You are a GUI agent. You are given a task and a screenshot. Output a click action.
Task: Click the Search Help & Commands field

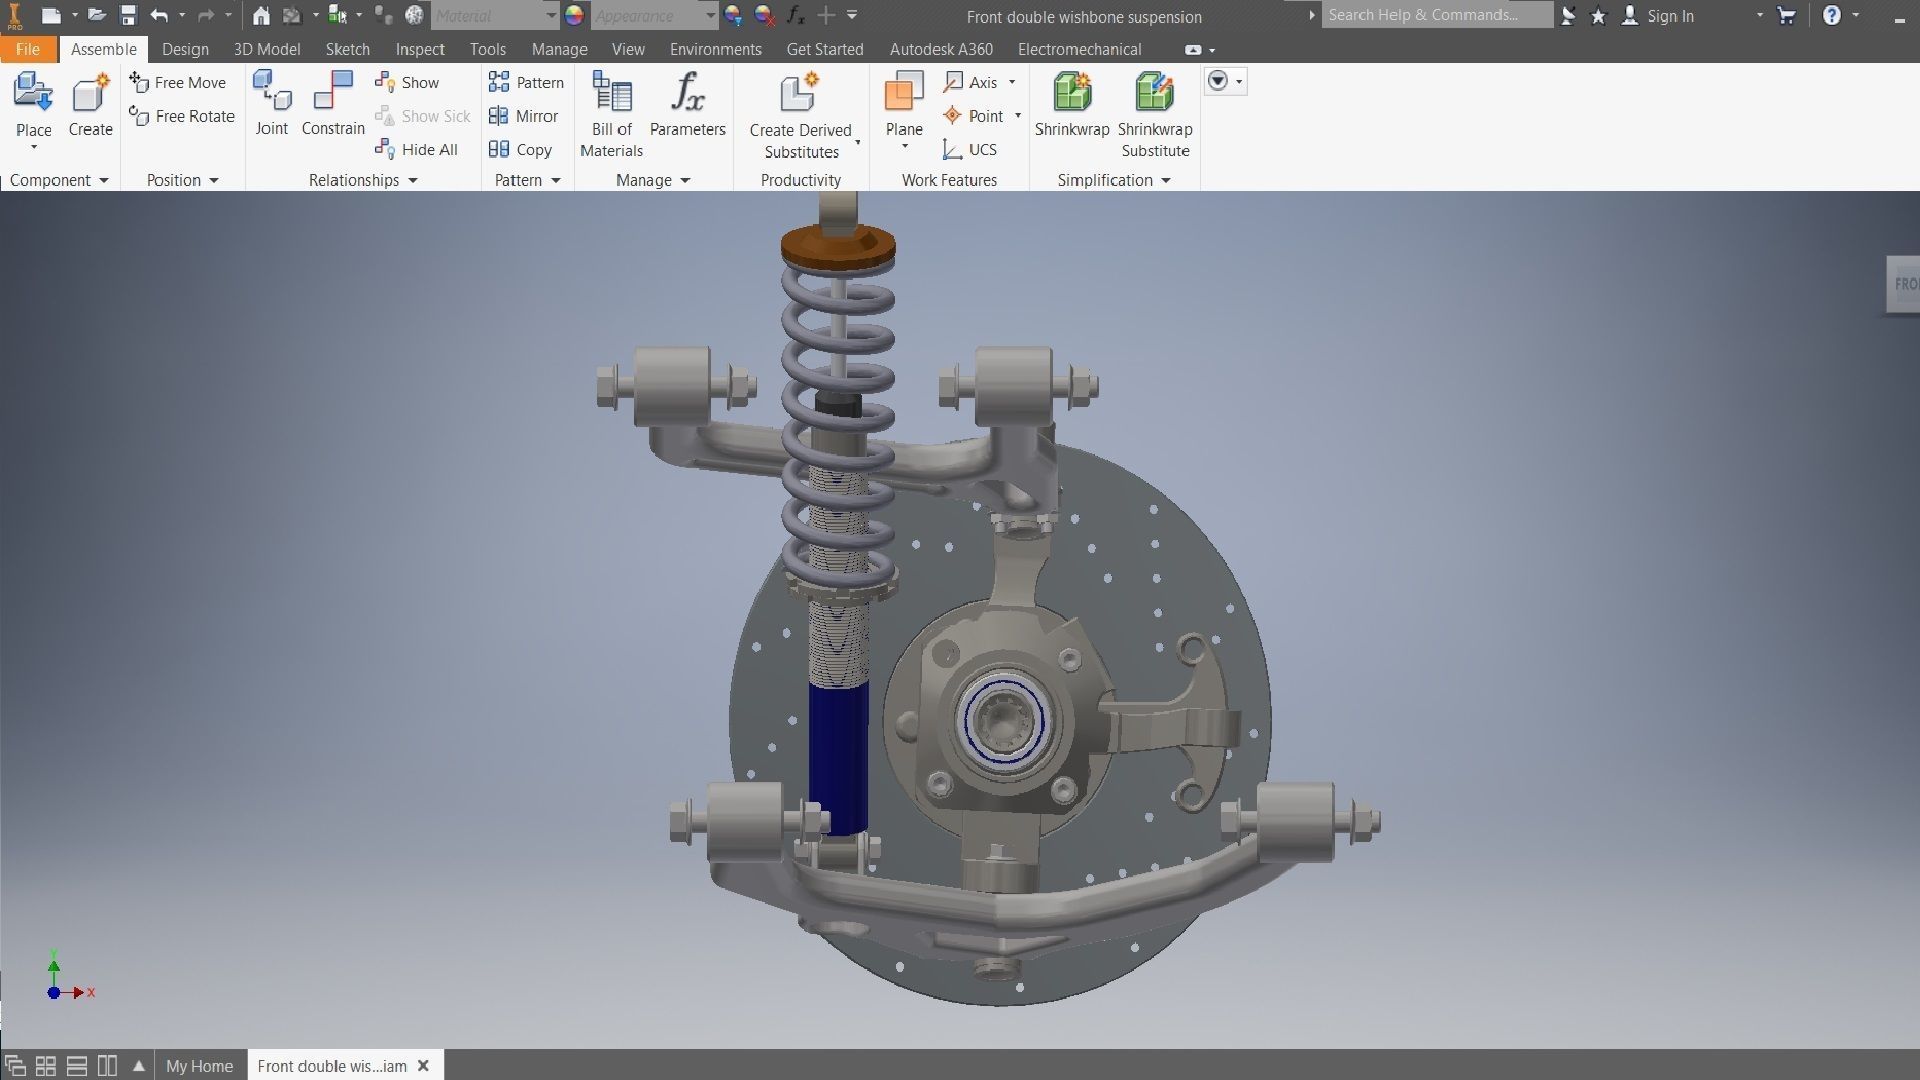(1435, 15)
